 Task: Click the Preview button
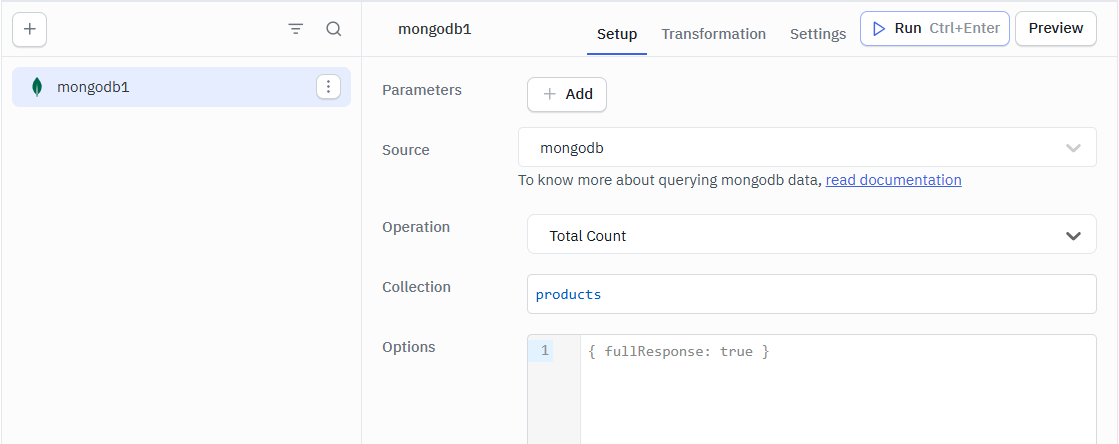pyautogui.click(x=1055, y=28)
